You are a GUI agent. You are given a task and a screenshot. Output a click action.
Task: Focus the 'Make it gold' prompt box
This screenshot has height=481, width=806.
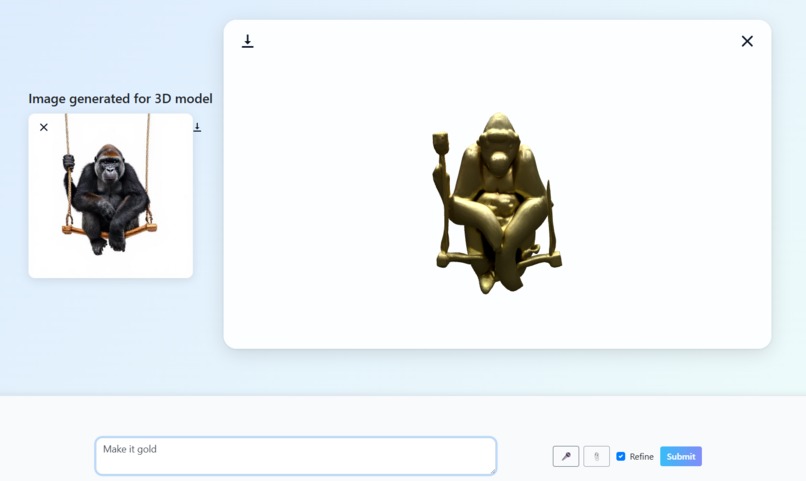pos(296,456)
